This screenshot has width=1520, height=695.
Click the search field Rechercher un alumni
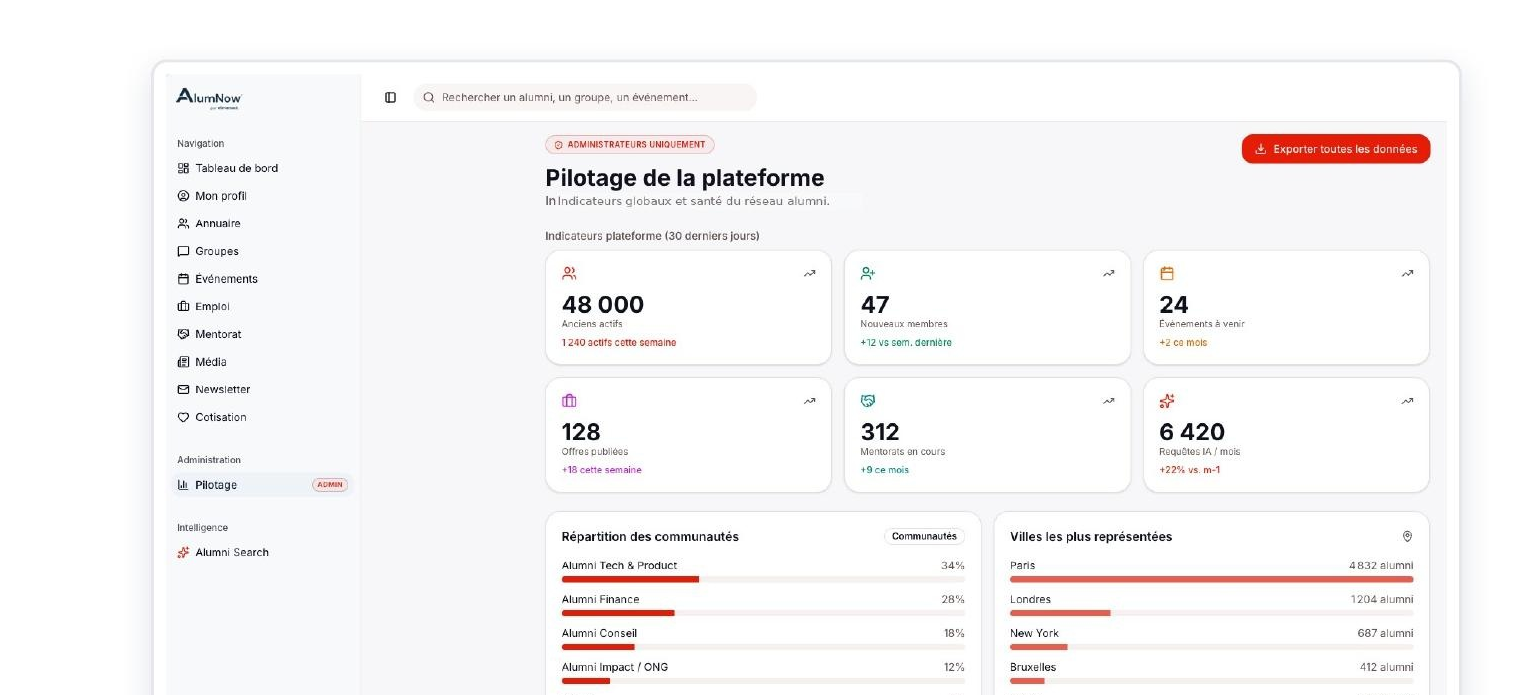point(585,97)
